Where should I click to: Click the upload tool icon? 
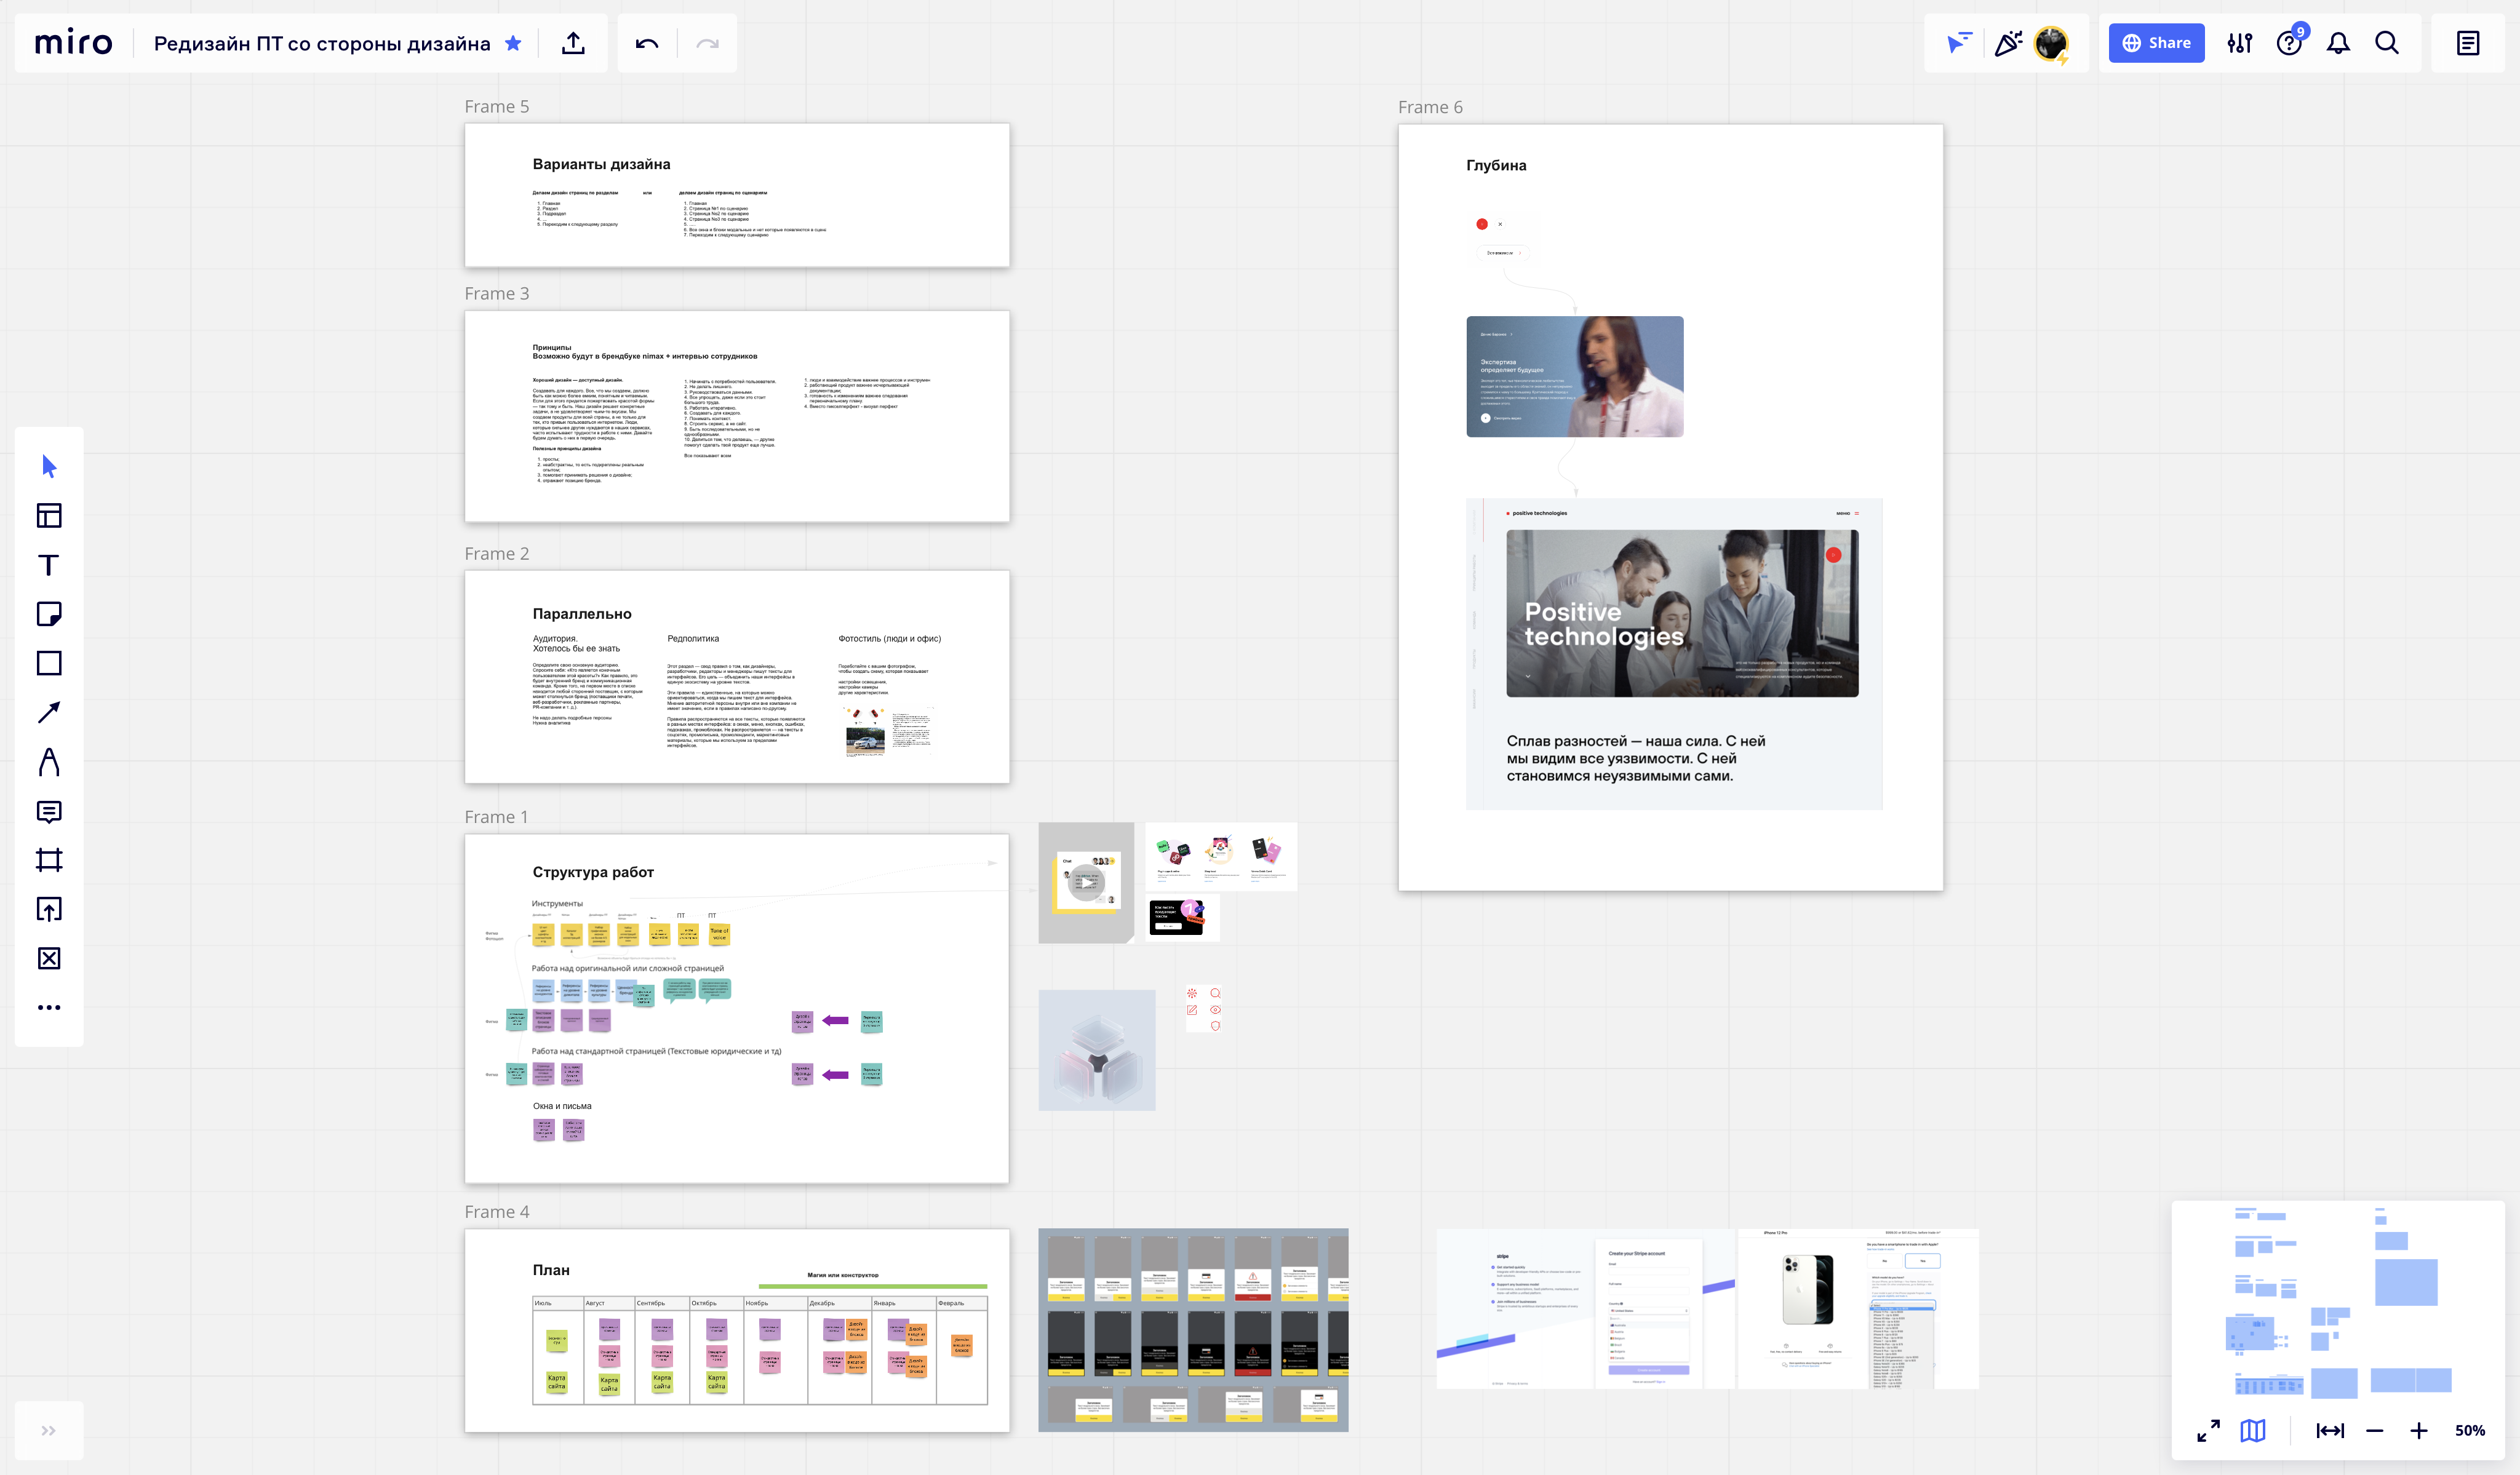point(49,909)
